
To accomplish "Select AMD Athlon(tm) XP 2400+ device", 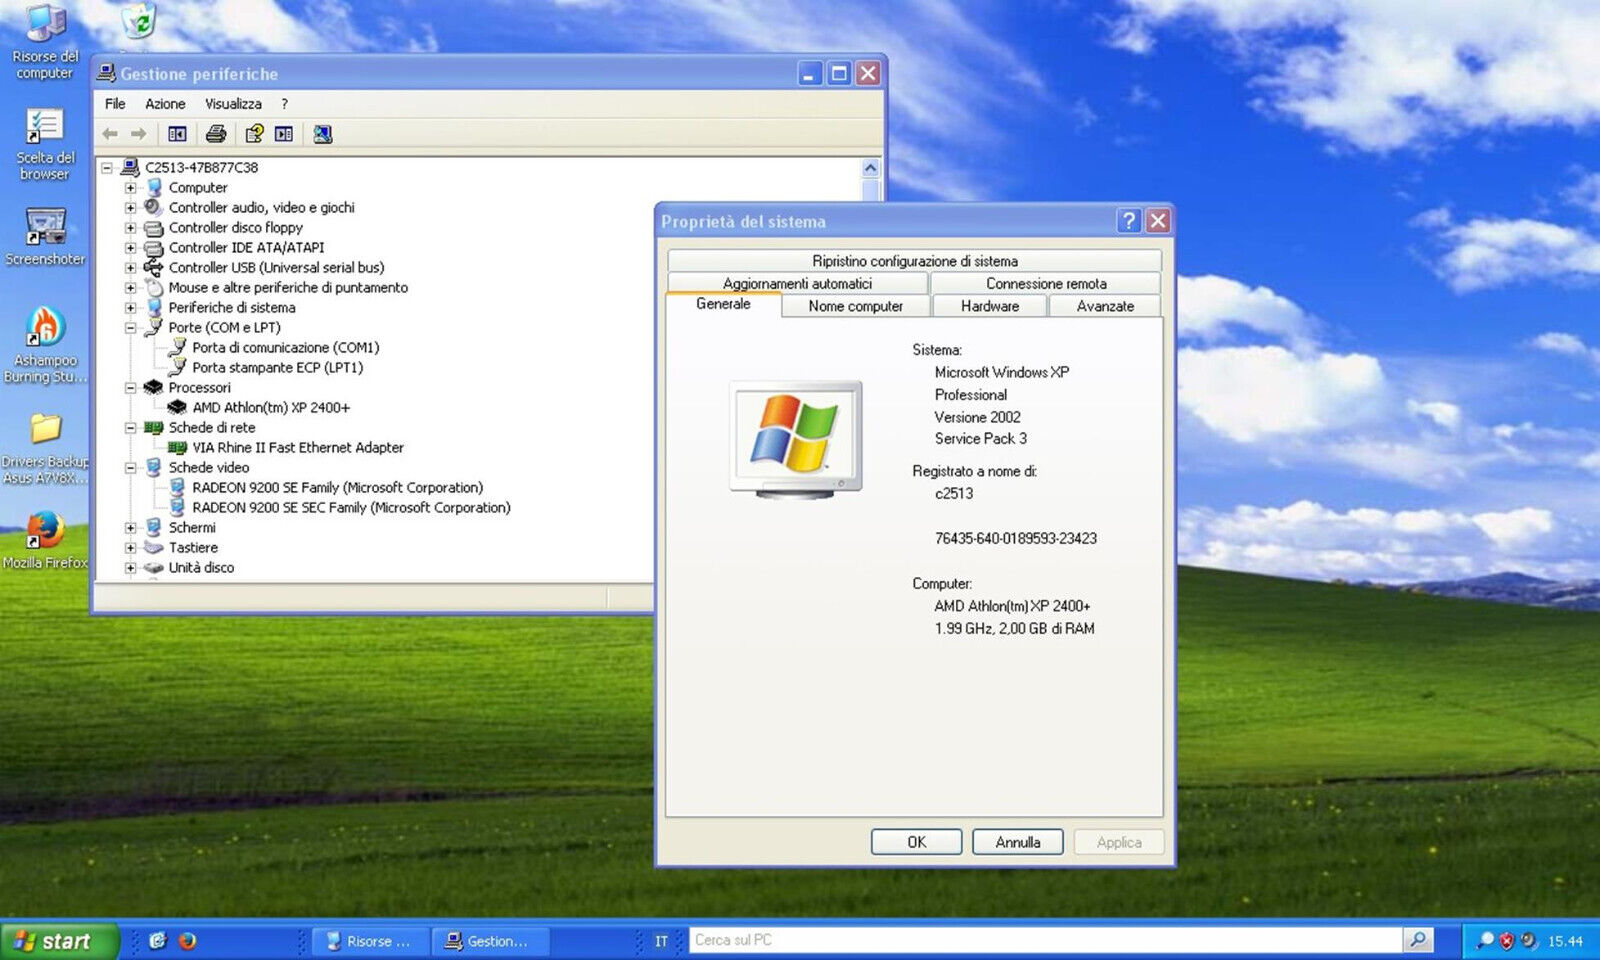I will click(271, 408).
